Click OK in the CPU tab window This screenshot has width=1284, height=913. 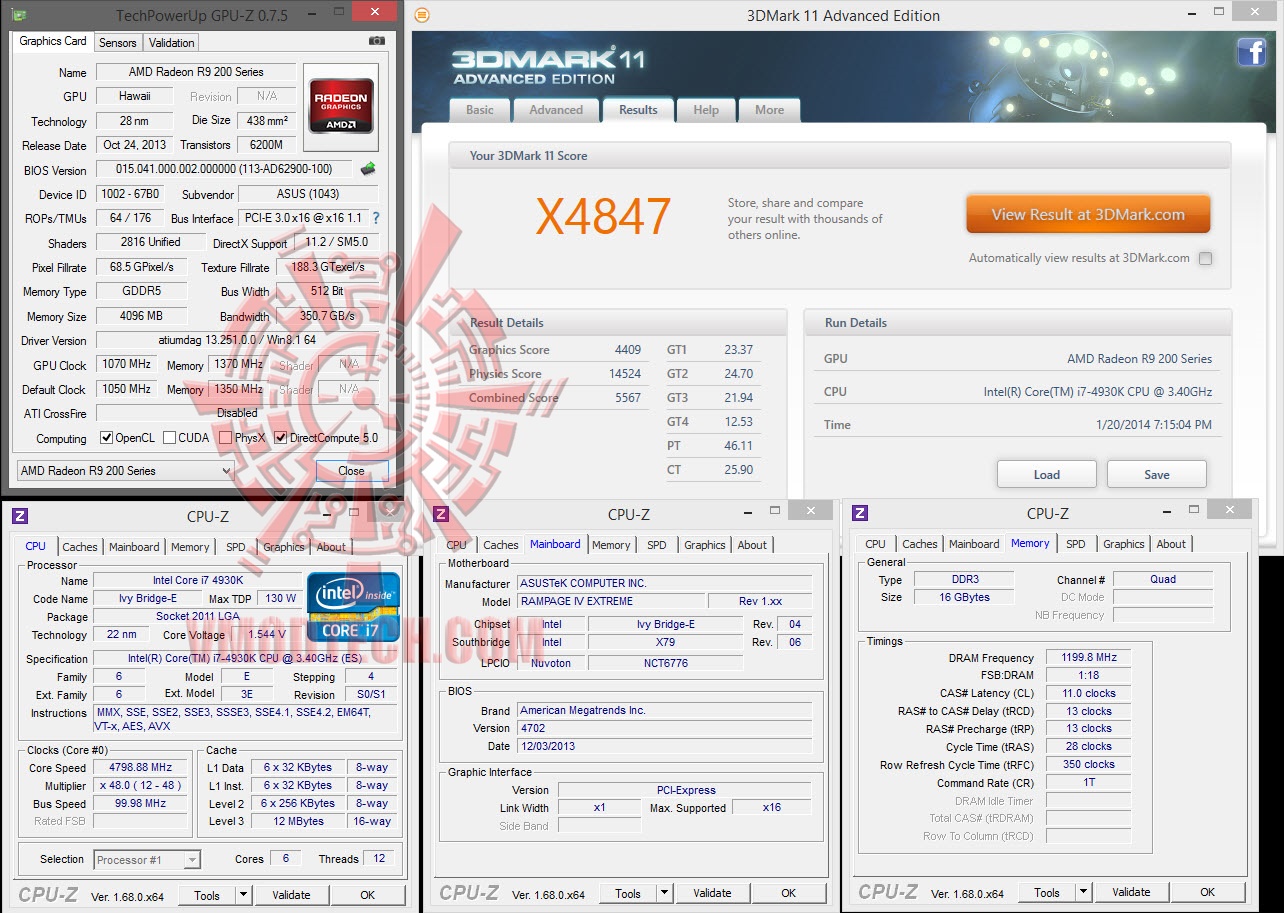pos(367,895)
